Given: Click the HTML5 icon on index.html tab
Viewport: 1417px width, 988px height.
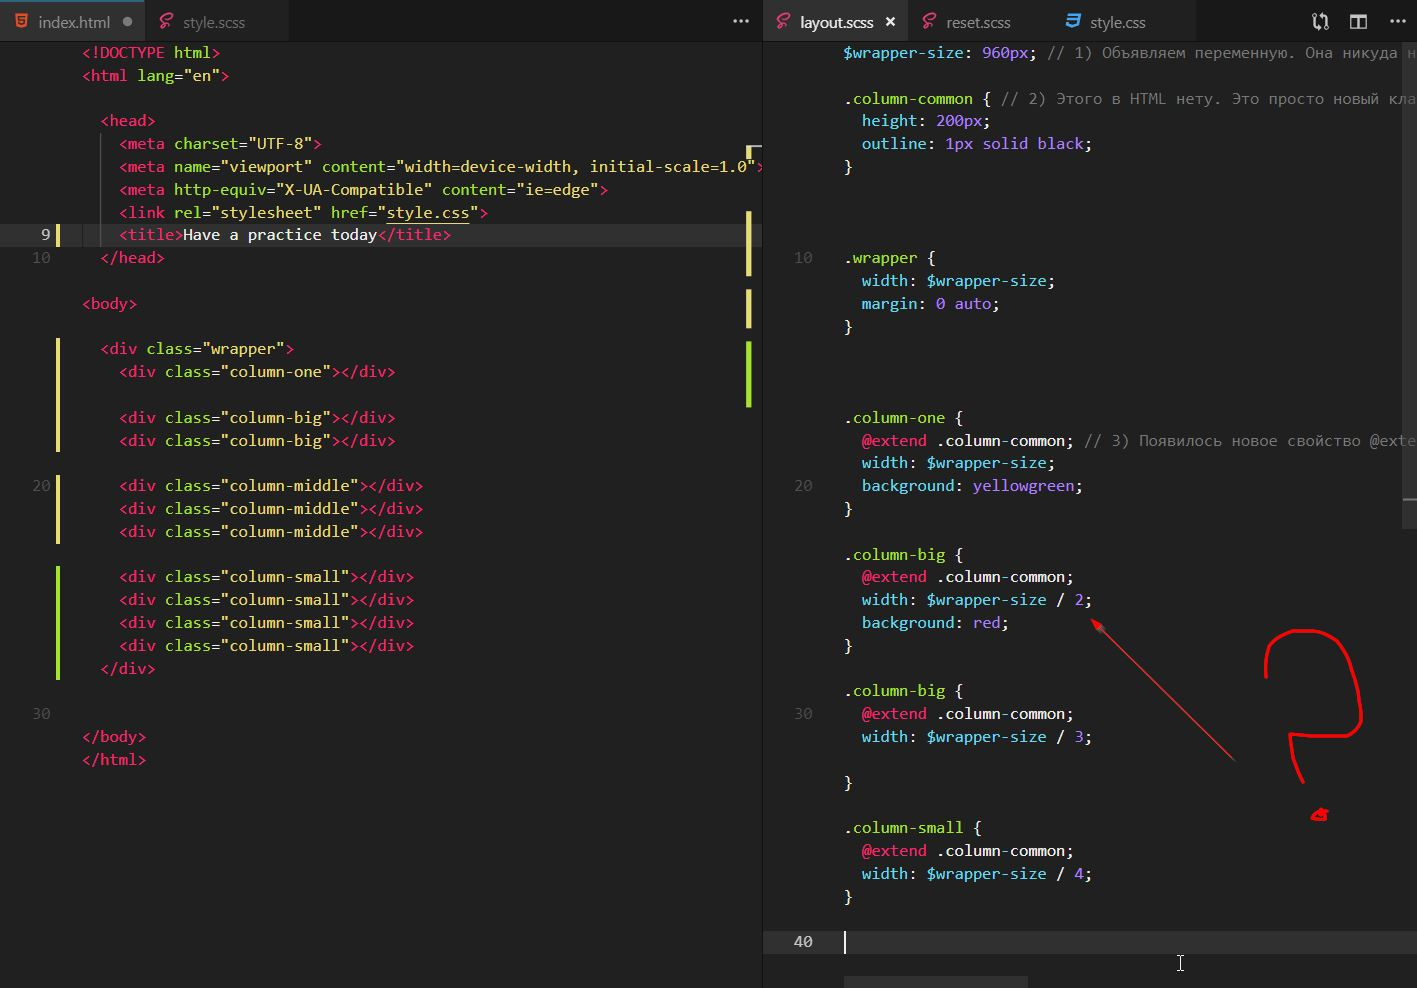Looking at the screenshot, I should click(x=21, y=21).
